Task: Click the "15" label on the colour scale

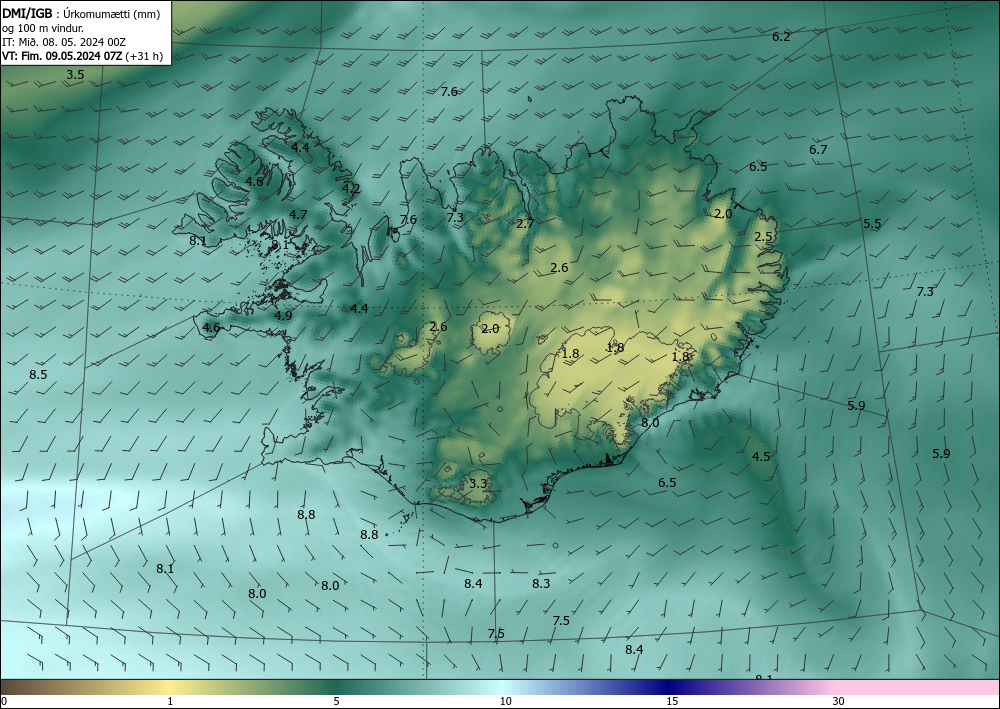Action: tap(672, 701)
